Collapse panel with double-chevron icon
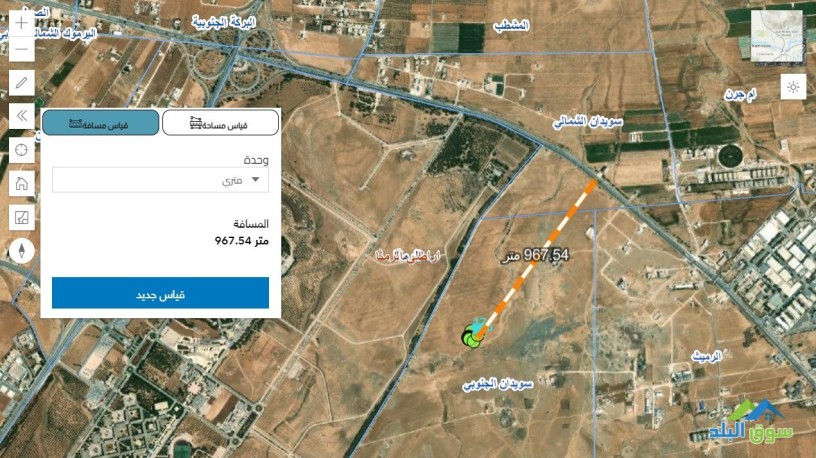The image size is (816, 458). click(x=21, y=116)
